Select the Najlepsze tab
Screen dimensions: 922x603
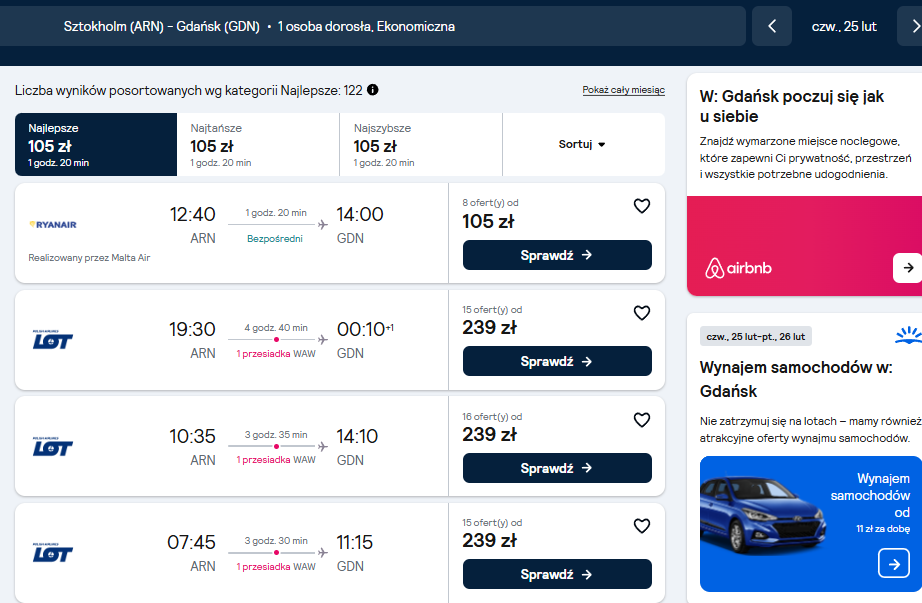(x=96, y=144)
